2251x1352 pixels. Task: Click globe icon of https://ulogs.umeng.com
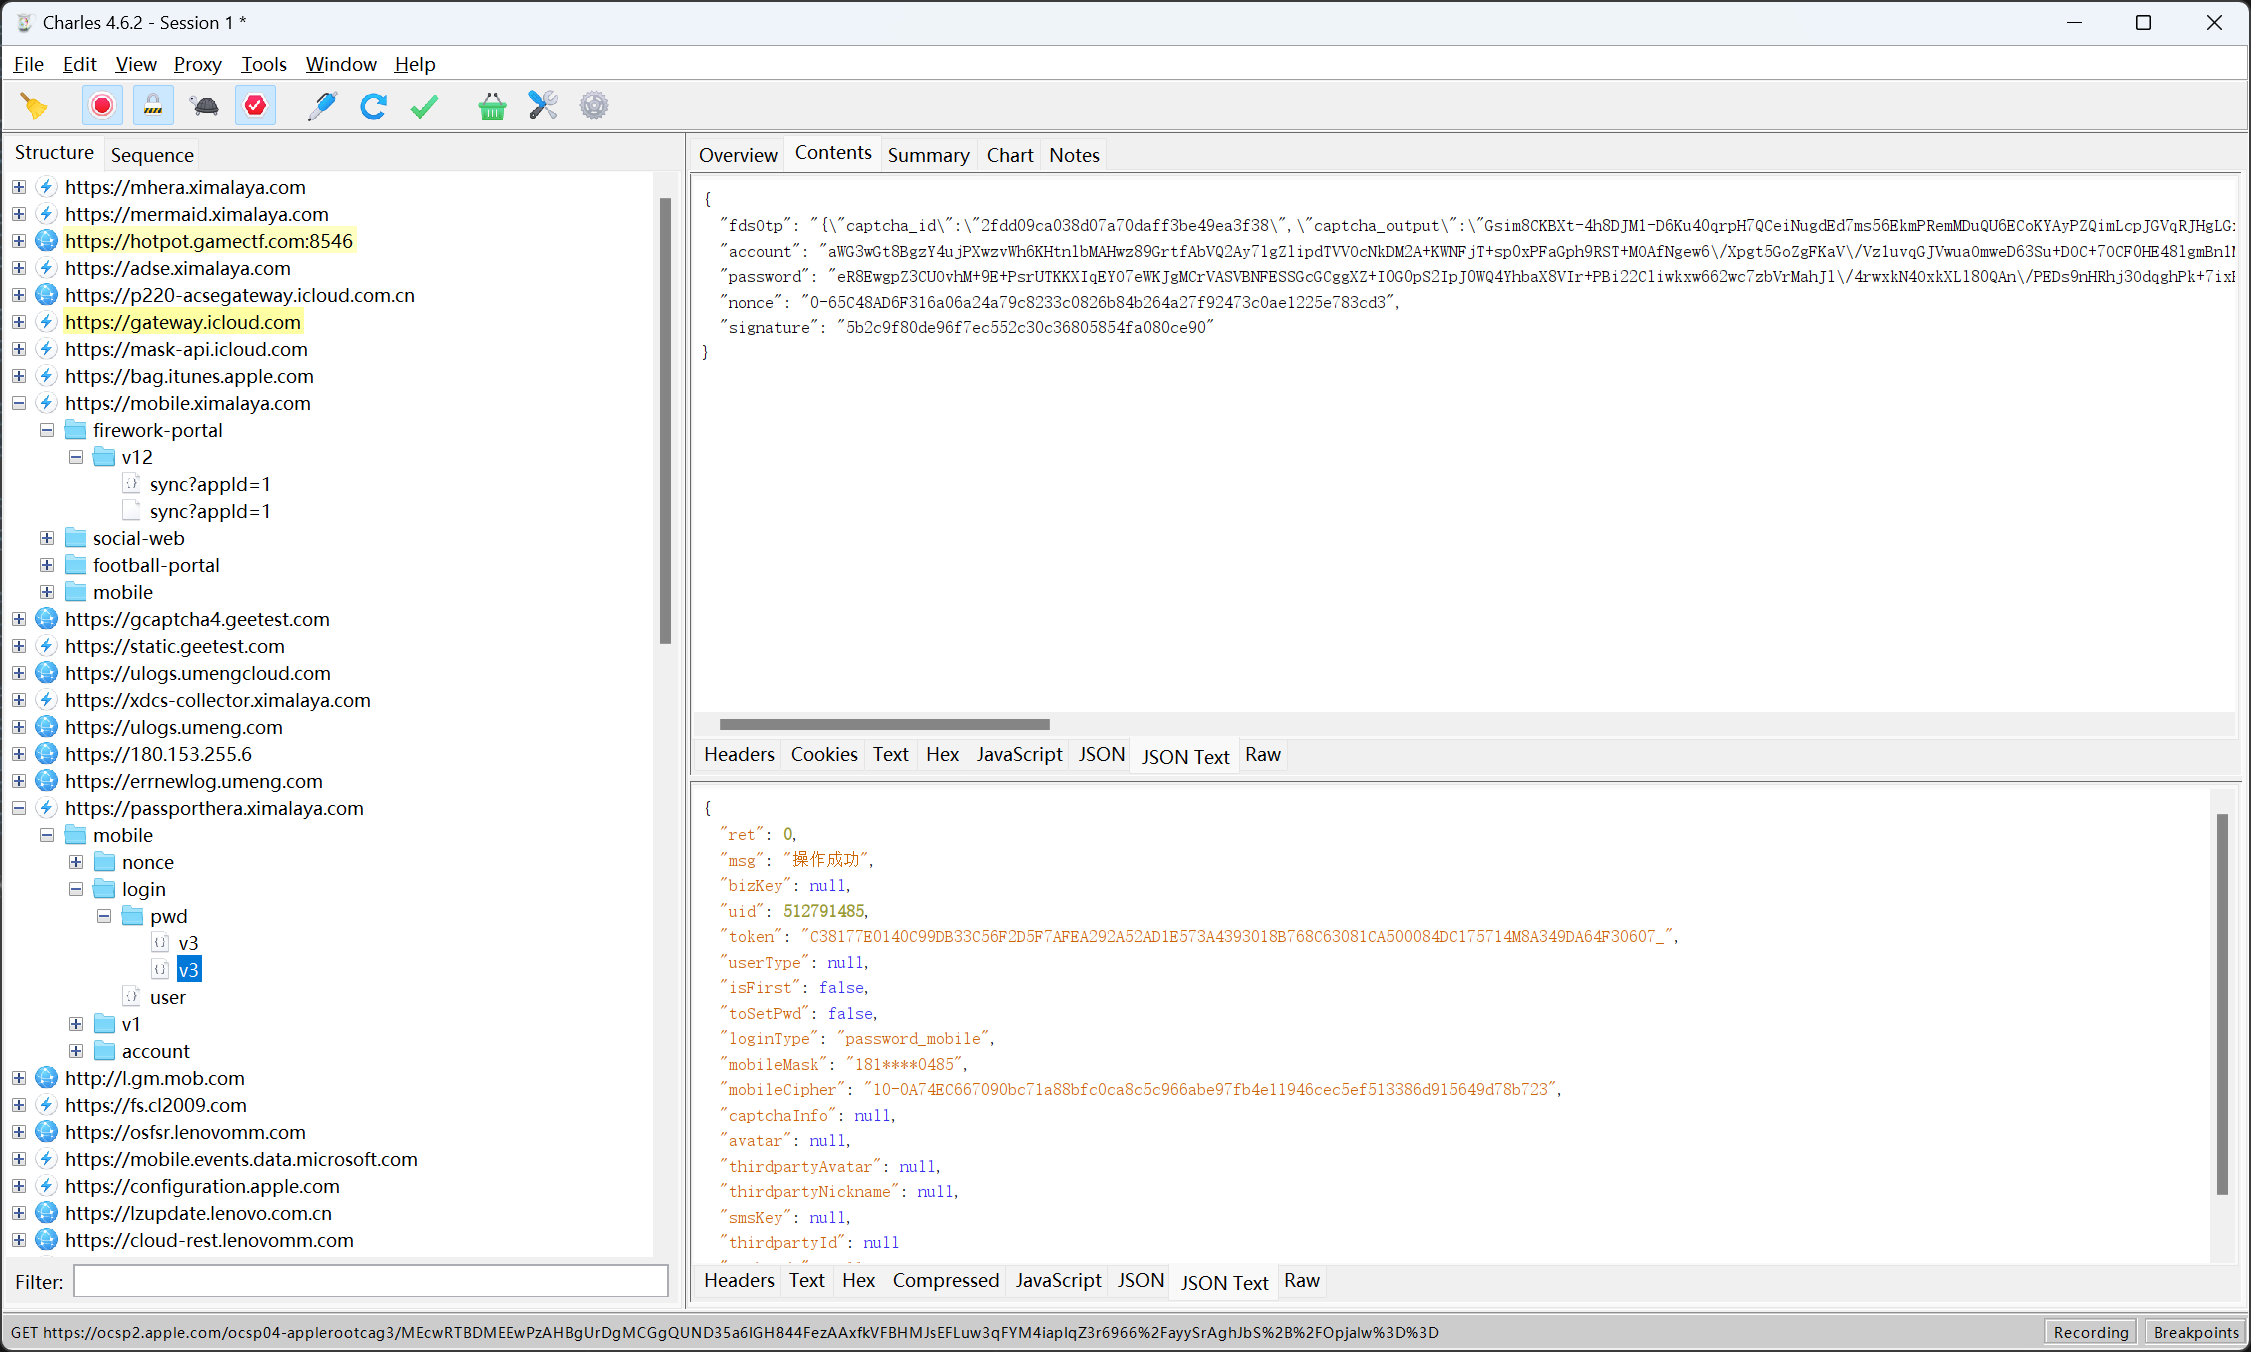coord(46,727)
